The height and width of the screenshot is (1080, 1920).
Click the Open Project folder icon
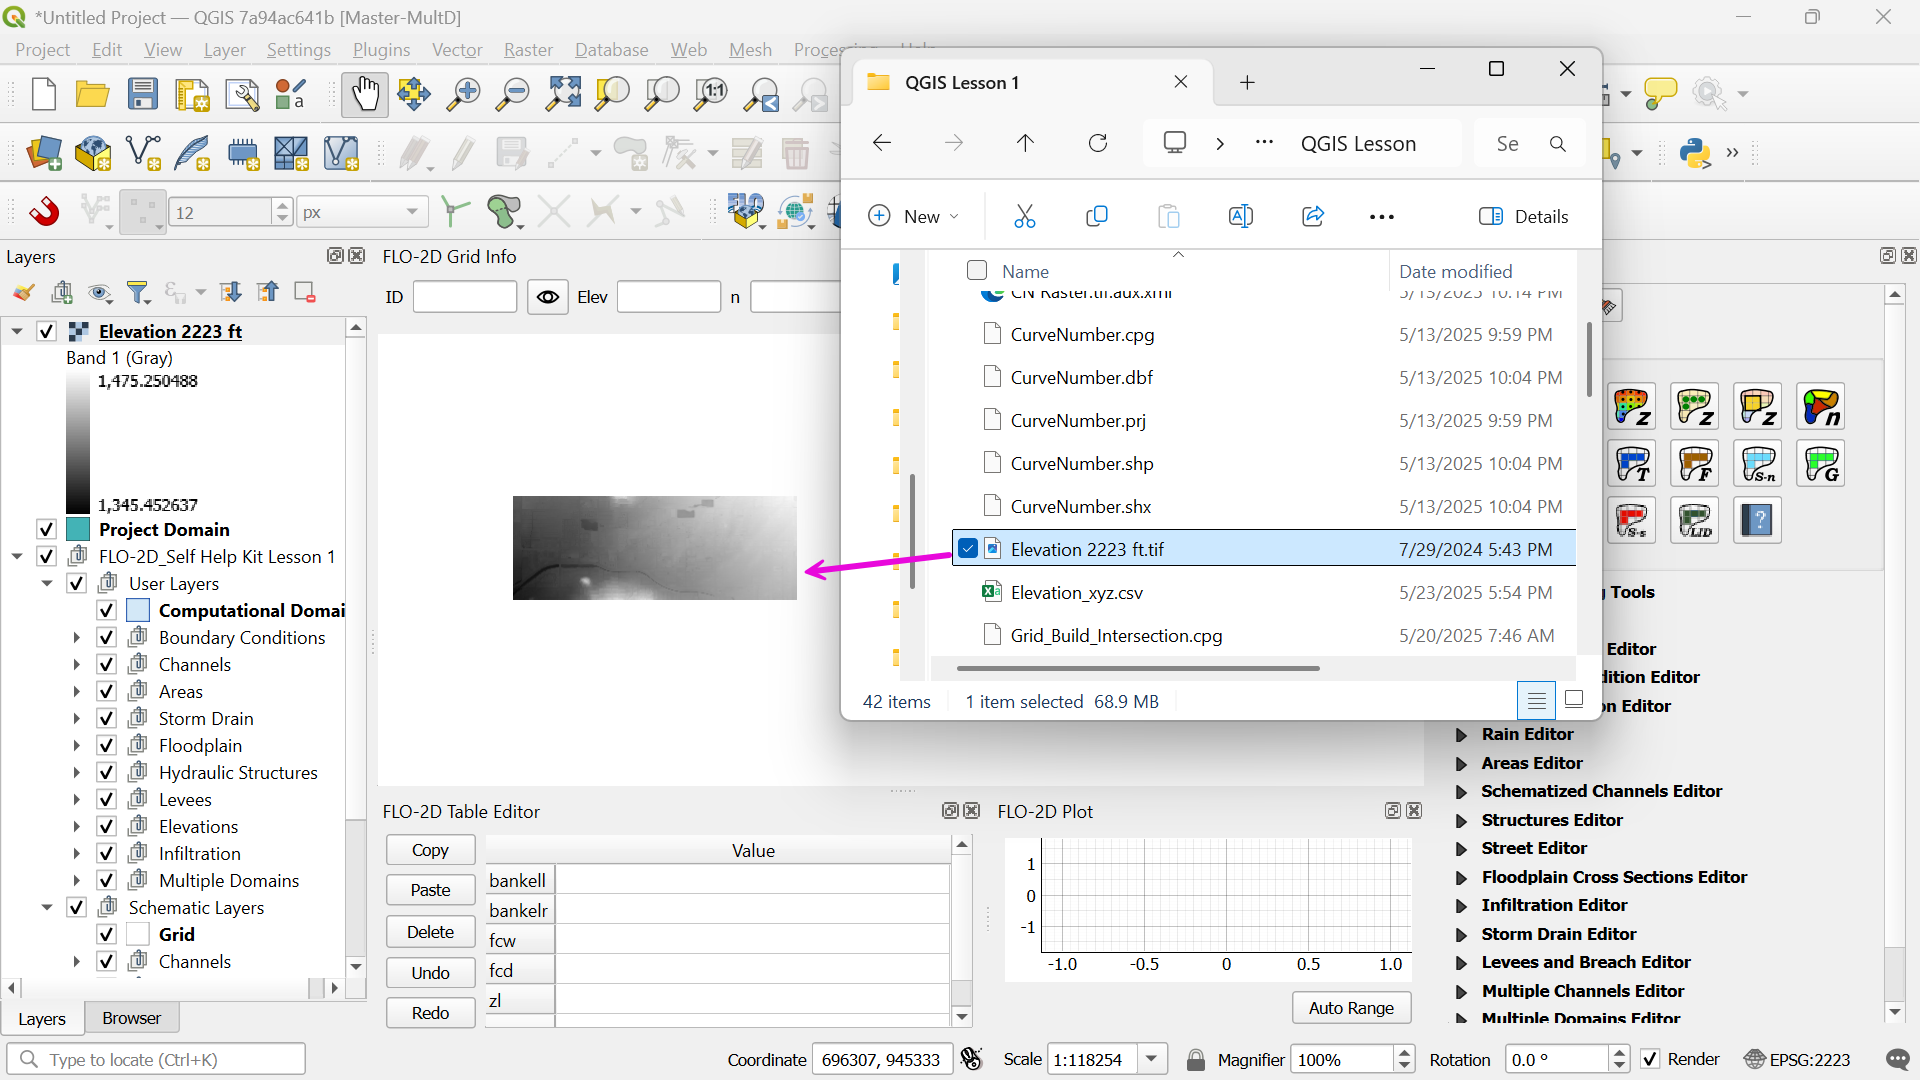pyautogui.click(x=93, y=94)
